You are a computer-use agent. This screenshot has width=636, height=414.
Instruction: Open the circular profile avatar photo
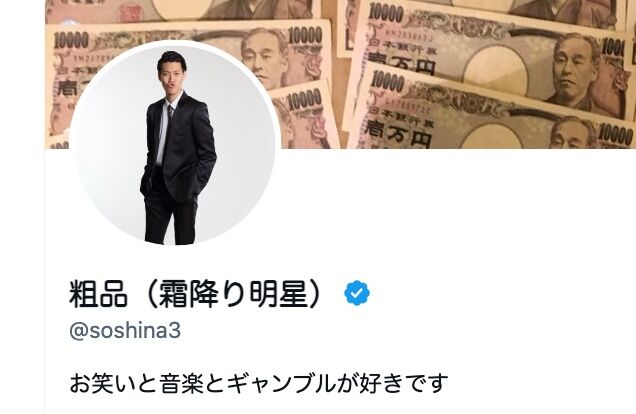[x=175, y=143]
